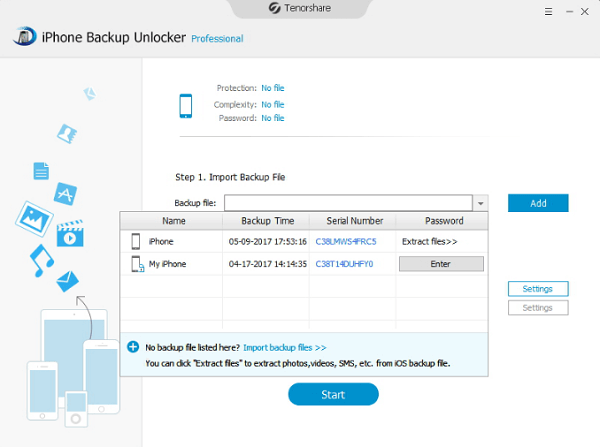Click the greyed lower Settings button

point(538,308)
